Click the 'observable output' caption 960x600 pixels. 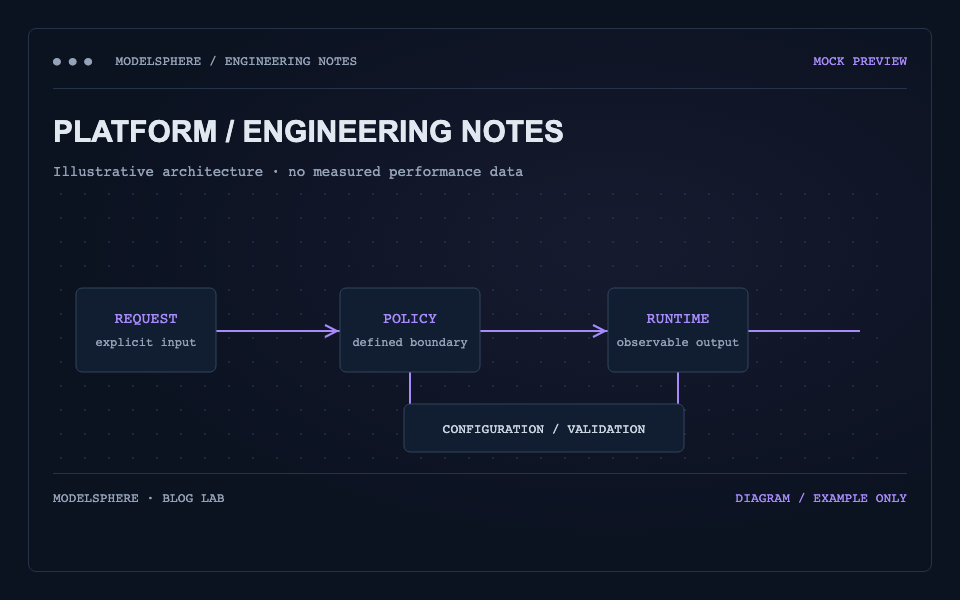pos(678,342)
